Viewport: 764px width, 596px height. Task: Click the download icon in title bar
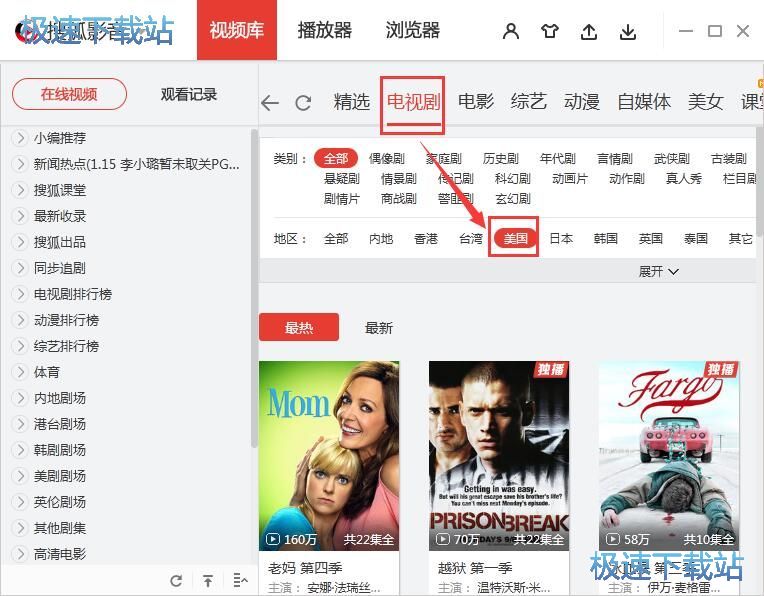pyautogui.click(x=628, y=32)
